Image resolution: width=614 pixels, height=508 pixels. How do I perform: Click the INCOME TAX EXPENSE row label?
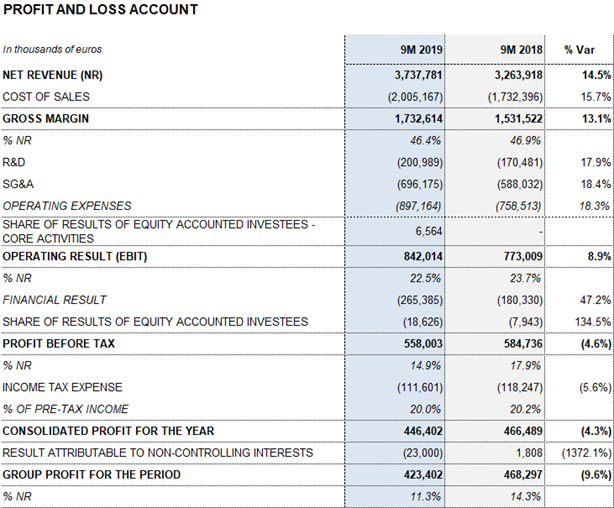click(x=62, y=387)
